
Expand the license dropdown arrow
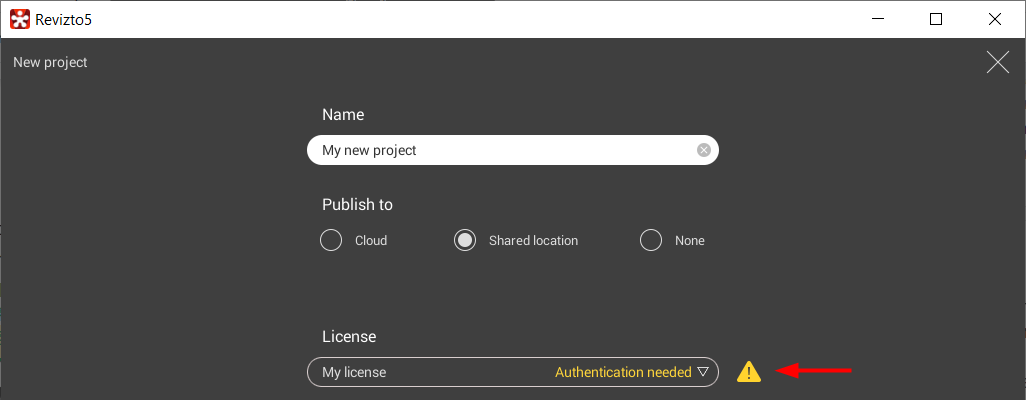pyautogui.click(x=702, y=372)
